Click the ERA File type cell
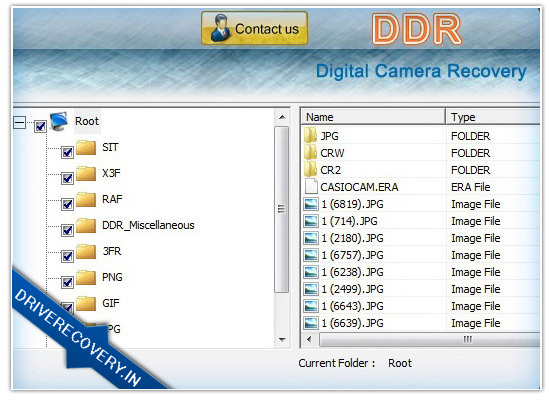550x400 pixels. coord(471,187)
